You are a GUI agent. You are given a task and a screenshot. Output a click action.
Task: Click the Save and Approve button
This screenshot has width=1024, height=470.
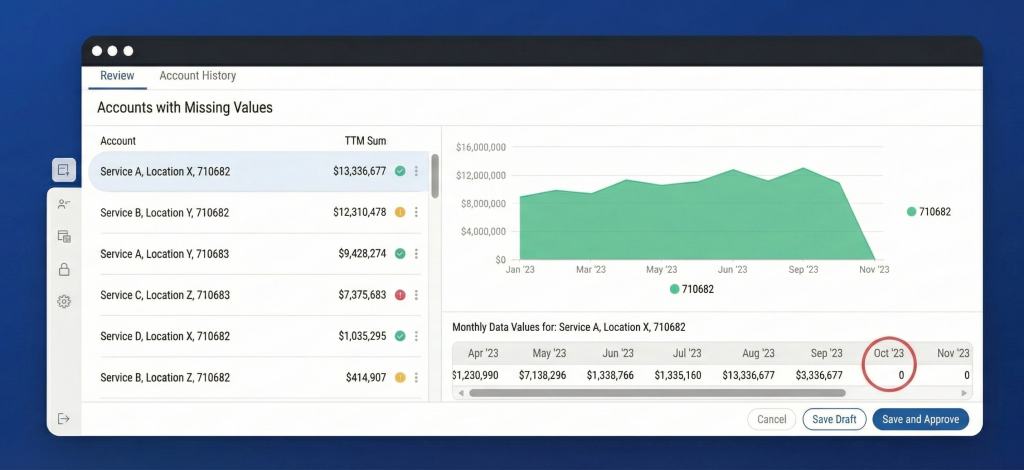[920, 419]
